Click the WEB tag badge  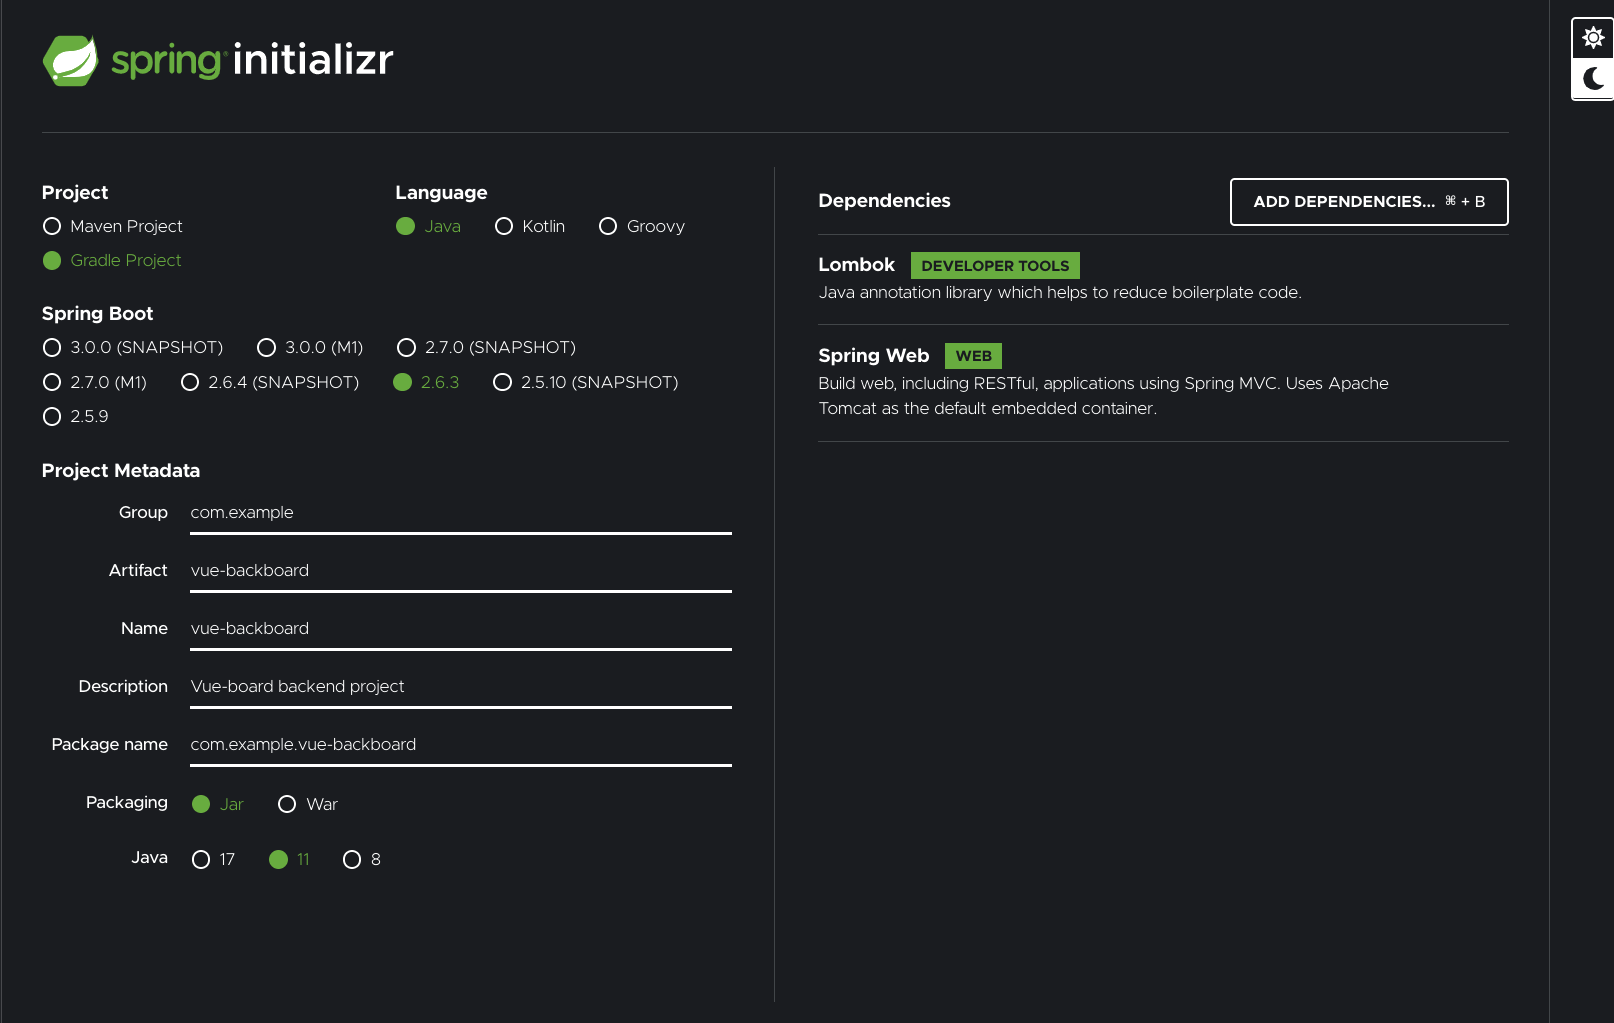pos(973,356)
